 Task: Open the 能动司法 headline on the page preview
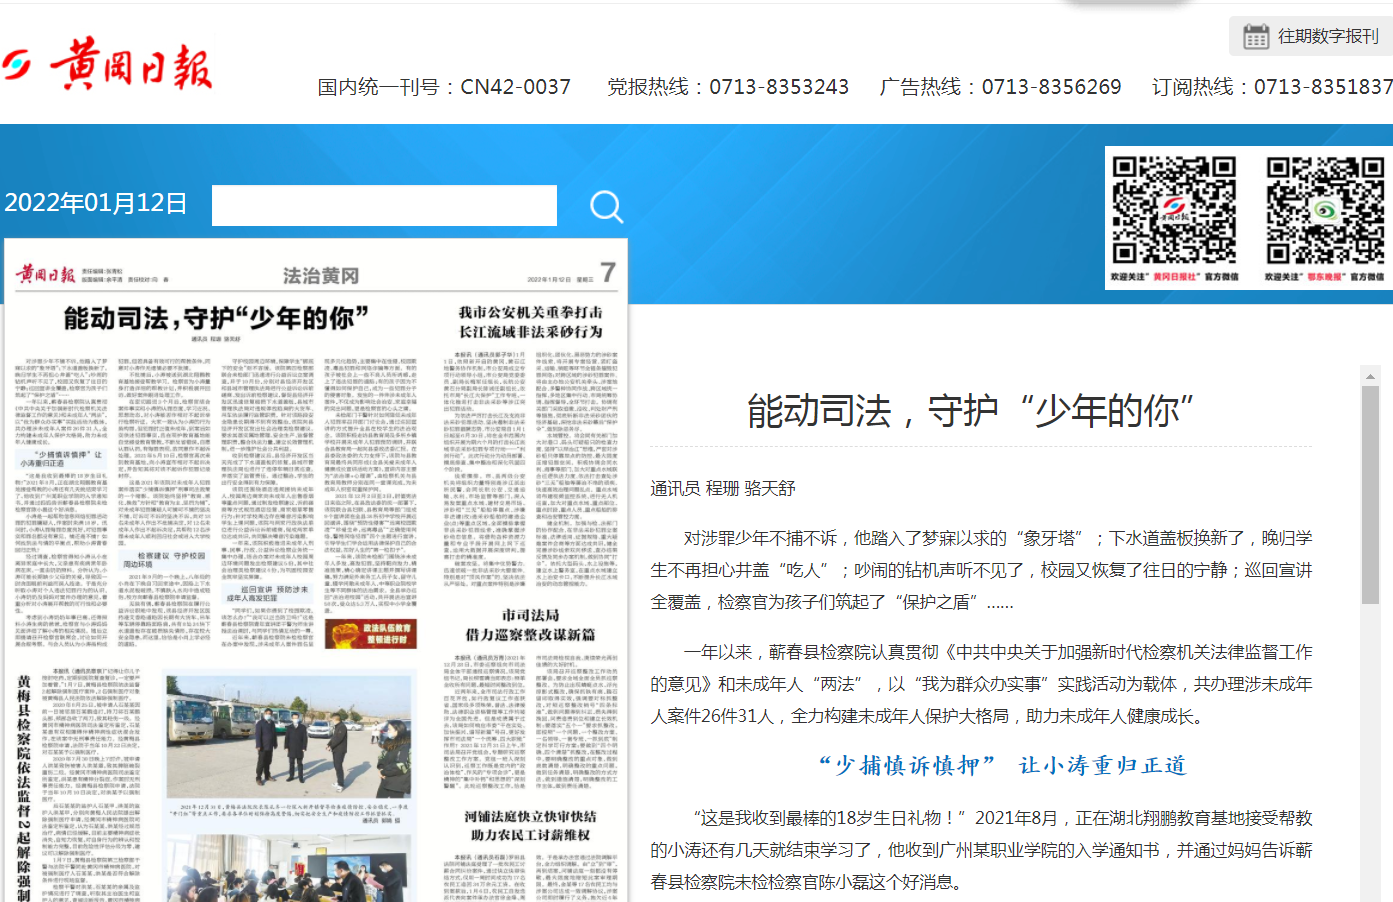pos(216,319)
